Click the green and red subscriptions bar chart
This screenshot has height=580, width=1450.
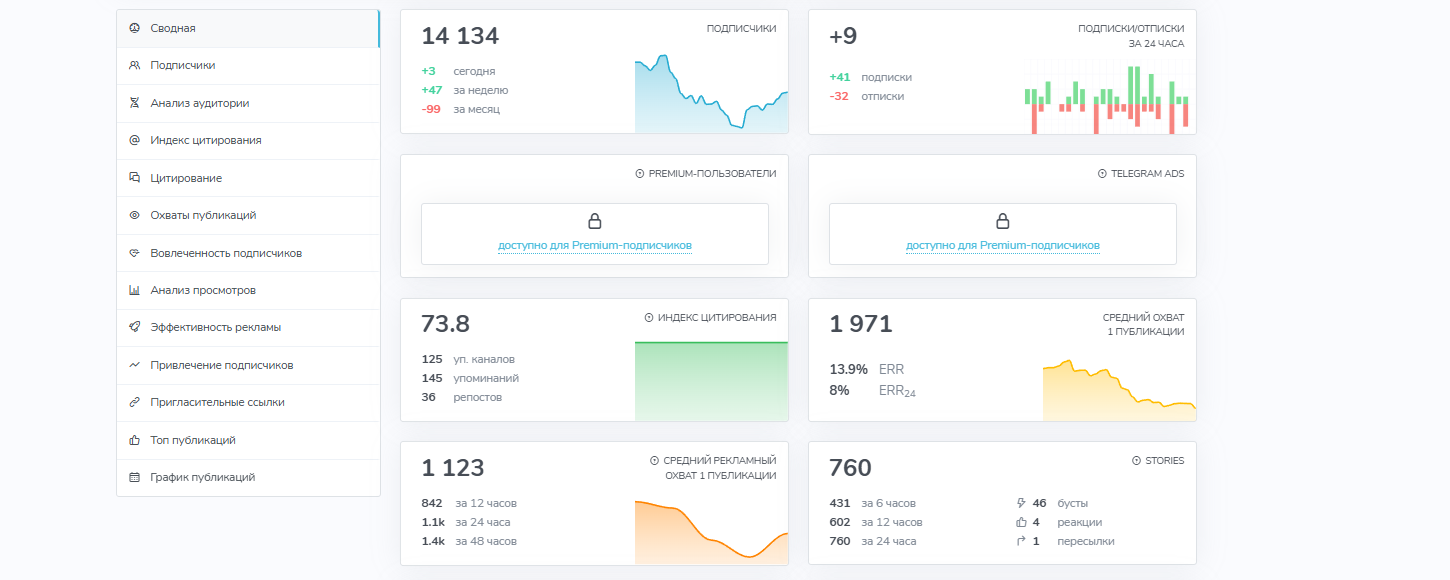tap(1107, 99)
